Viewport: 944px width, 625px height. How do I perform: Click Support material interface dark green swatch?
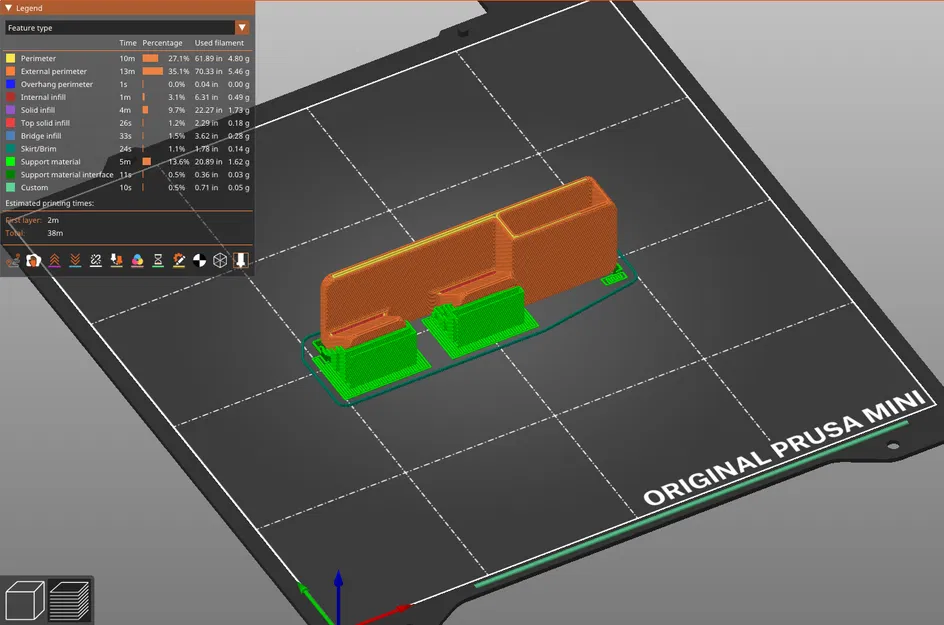coord(10,175)
